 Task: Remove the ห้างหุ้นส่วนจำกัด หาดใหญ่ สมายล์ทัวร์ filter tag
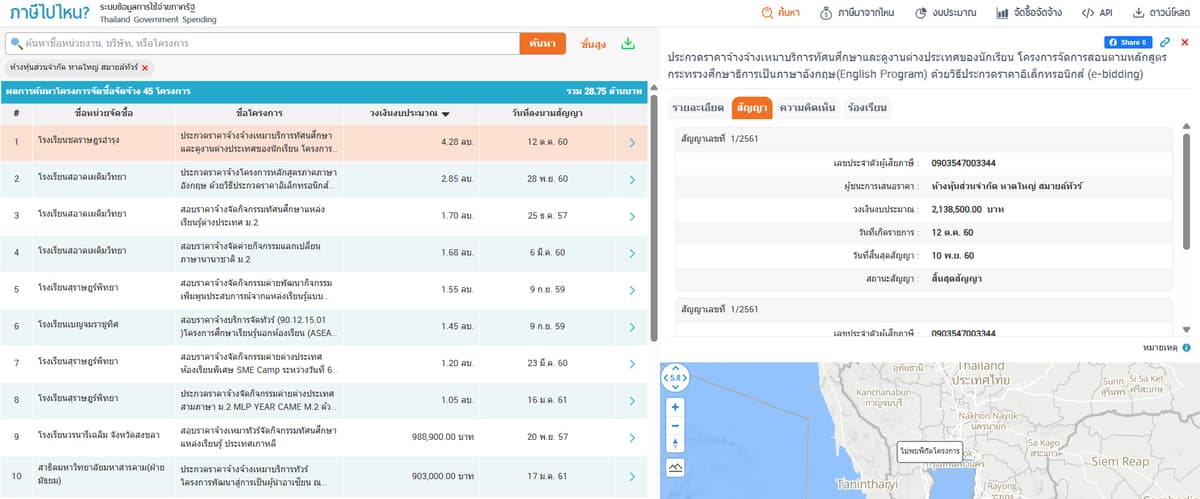(145, 68)
